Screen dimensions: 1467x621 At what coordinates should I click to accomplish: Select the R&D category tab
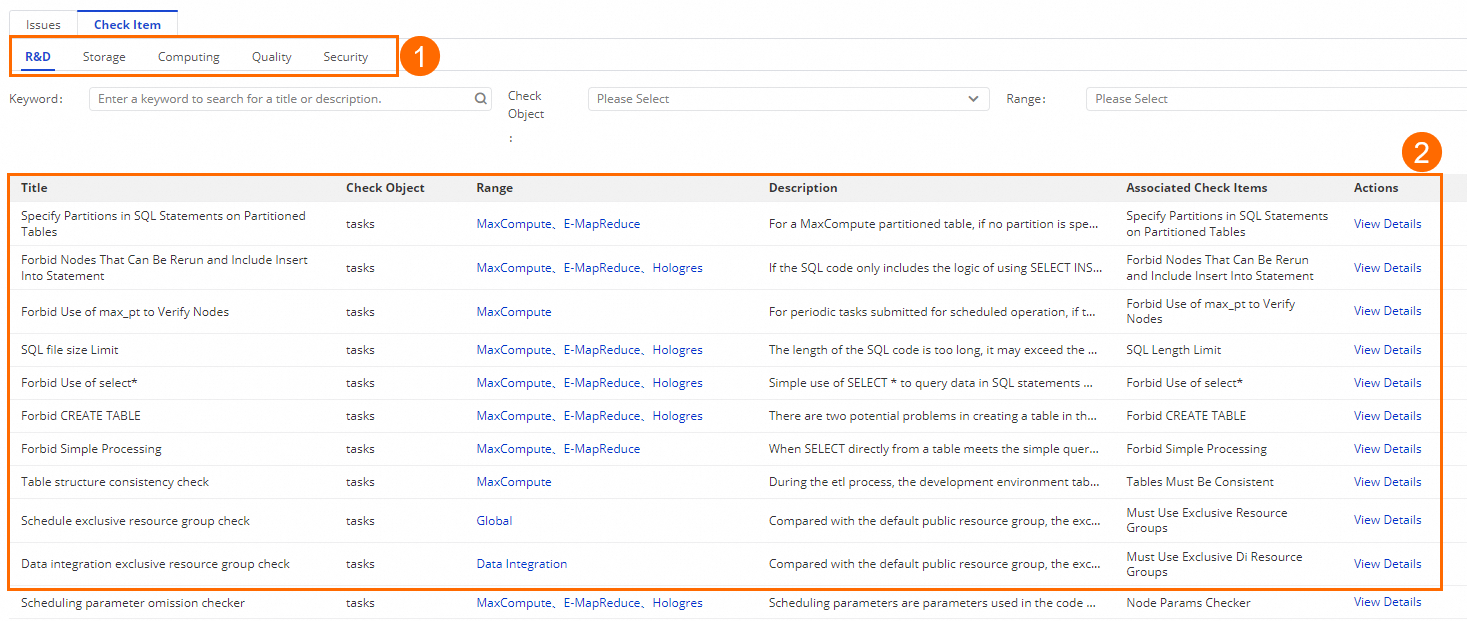pos(38,57)
